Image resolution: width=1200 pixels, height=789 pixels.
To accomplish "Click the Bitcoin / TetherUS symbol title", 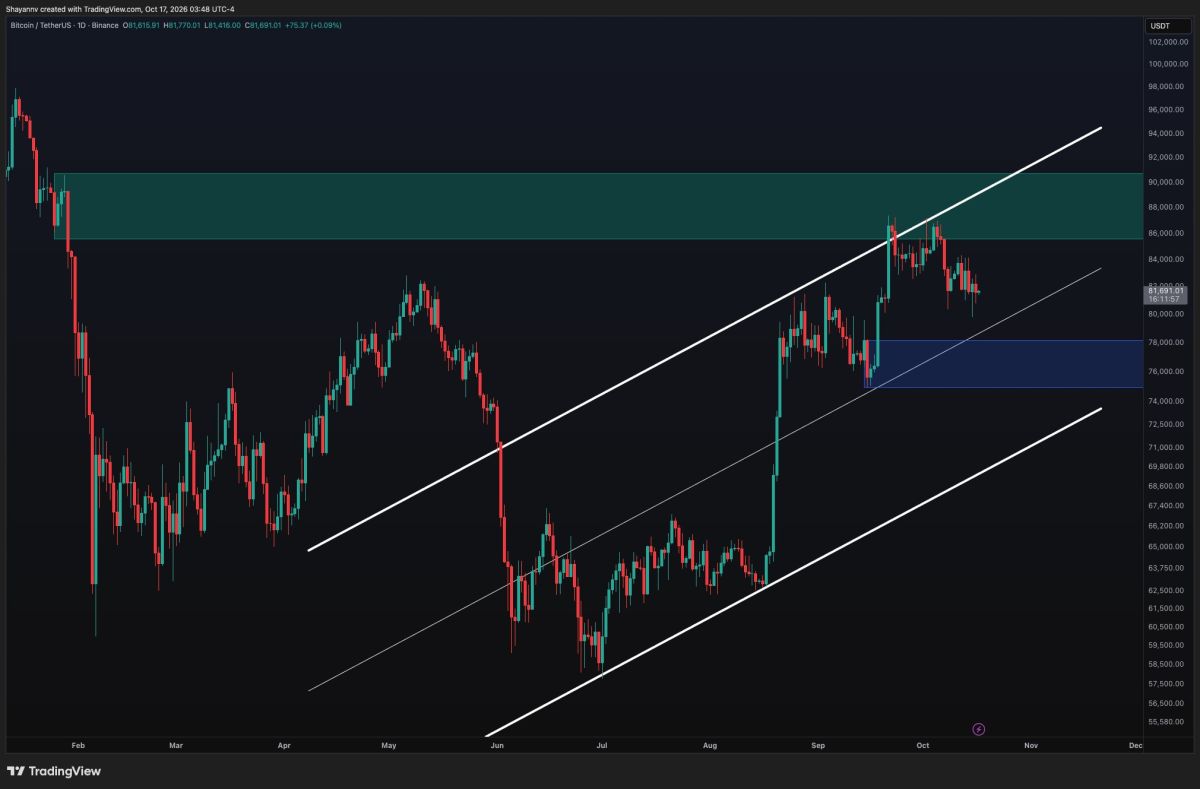I will coord(64,25).
